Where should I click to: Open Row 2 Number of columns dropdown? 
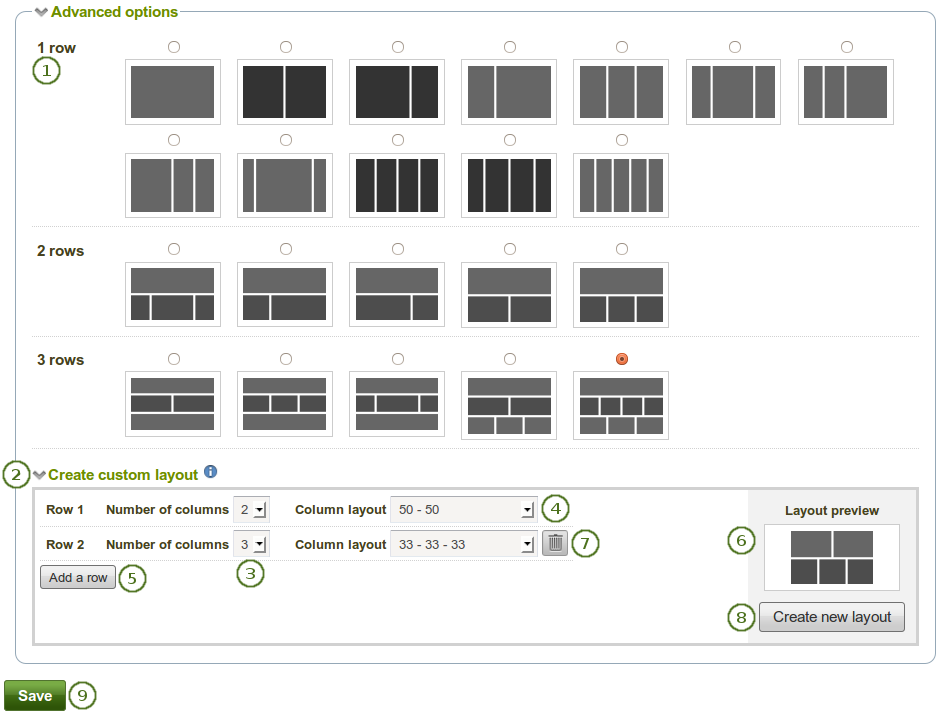251,545
